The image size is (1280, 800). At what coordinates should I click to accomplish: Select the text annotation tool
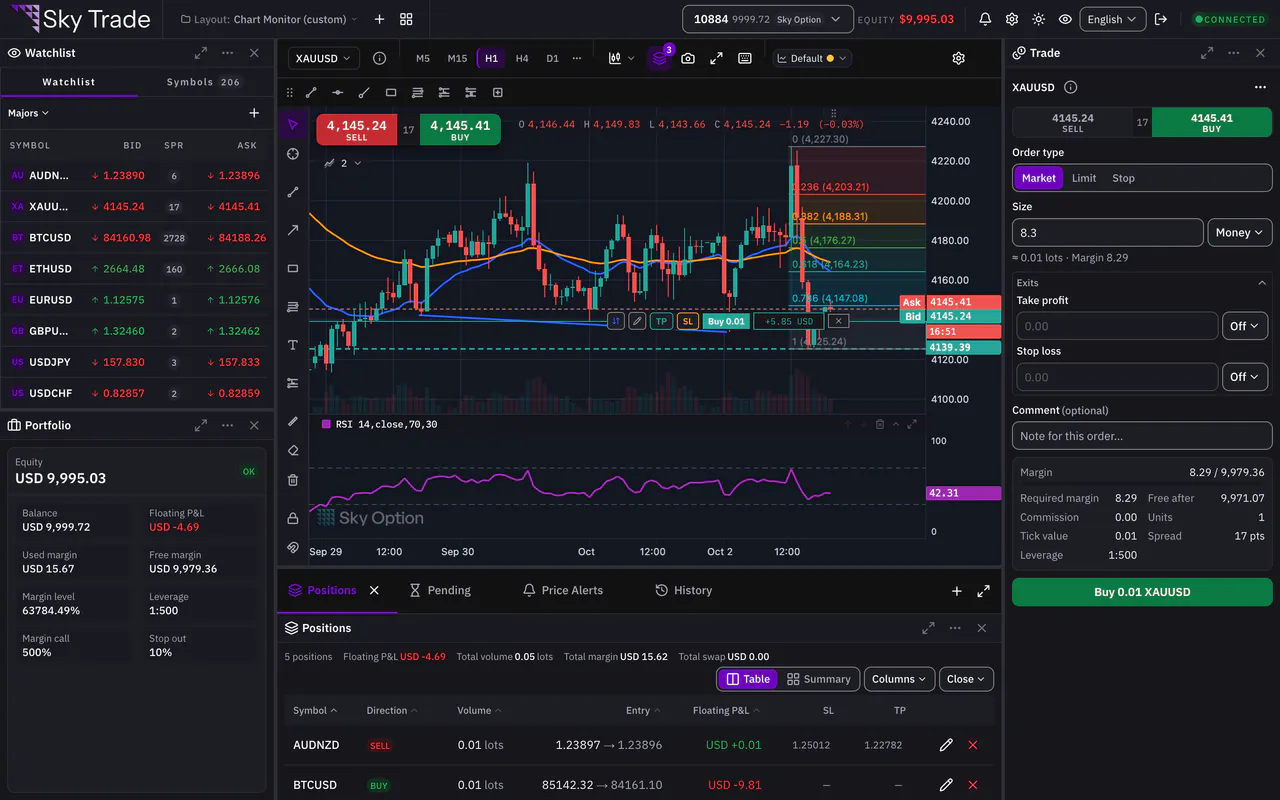pos(293,345)
